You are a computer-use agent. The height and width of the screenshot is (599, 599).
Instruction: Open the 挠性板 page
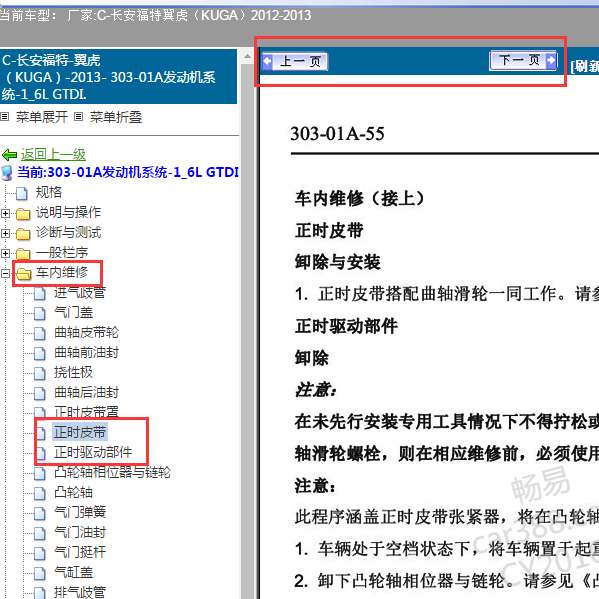click(73, 372)
